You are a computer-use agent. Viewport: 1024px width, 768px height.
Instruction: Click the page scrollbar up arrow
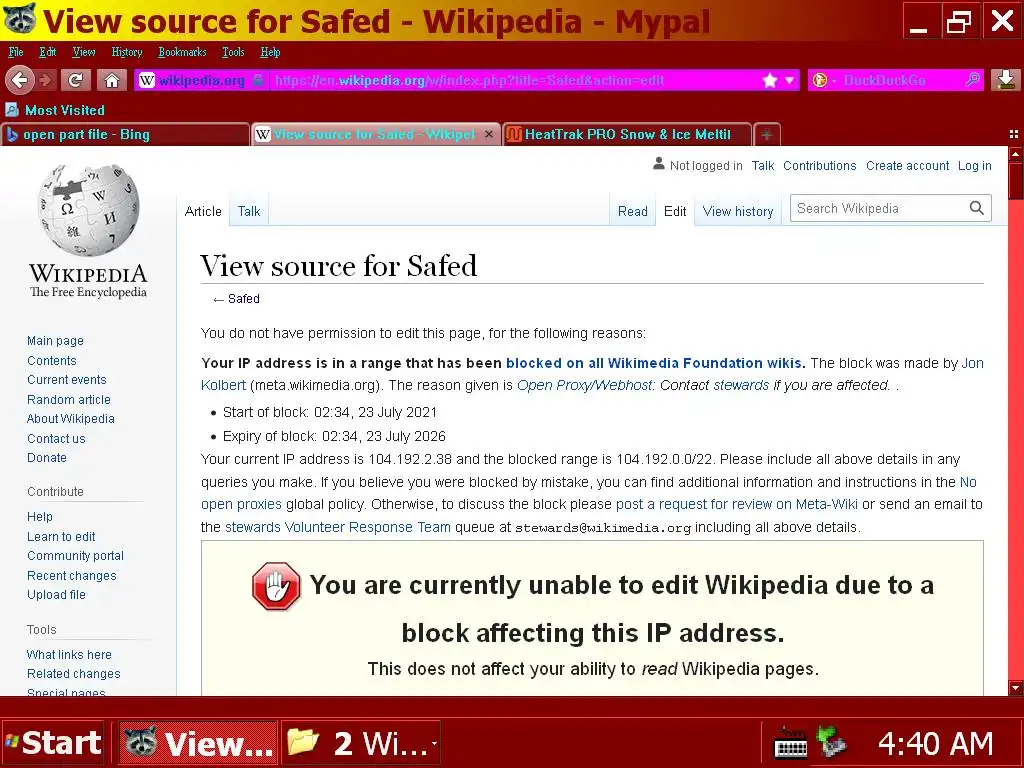(x=1016, y=155)
